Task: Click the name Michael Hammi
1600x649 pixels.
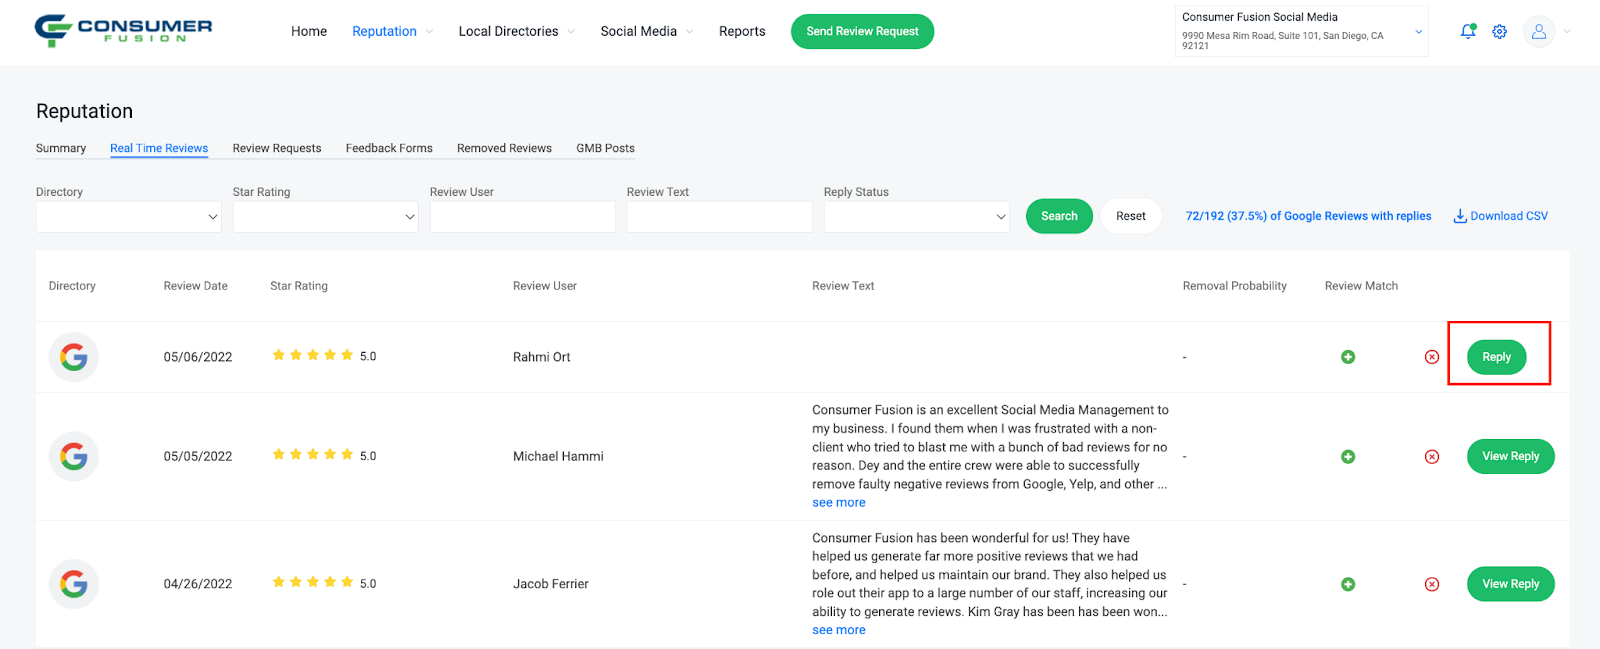Action: [558, 456]
